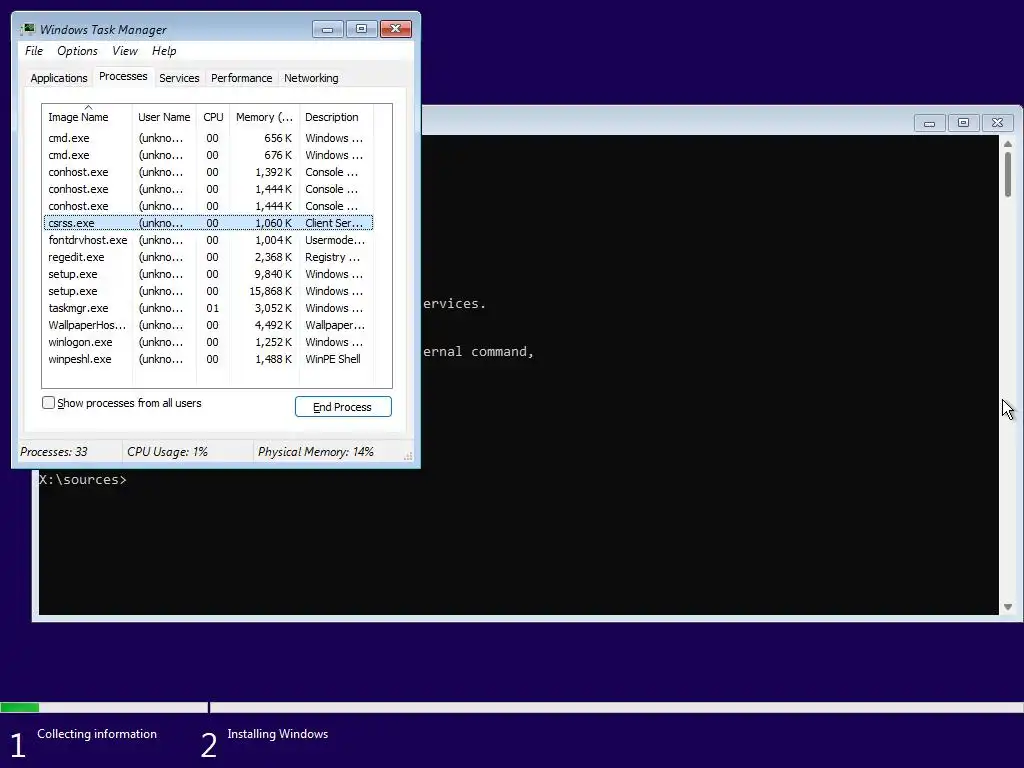The width and height of the screenshot is (1024, 768).
Task: Click the Task Manager title bar icon
Action: (27, 29)
